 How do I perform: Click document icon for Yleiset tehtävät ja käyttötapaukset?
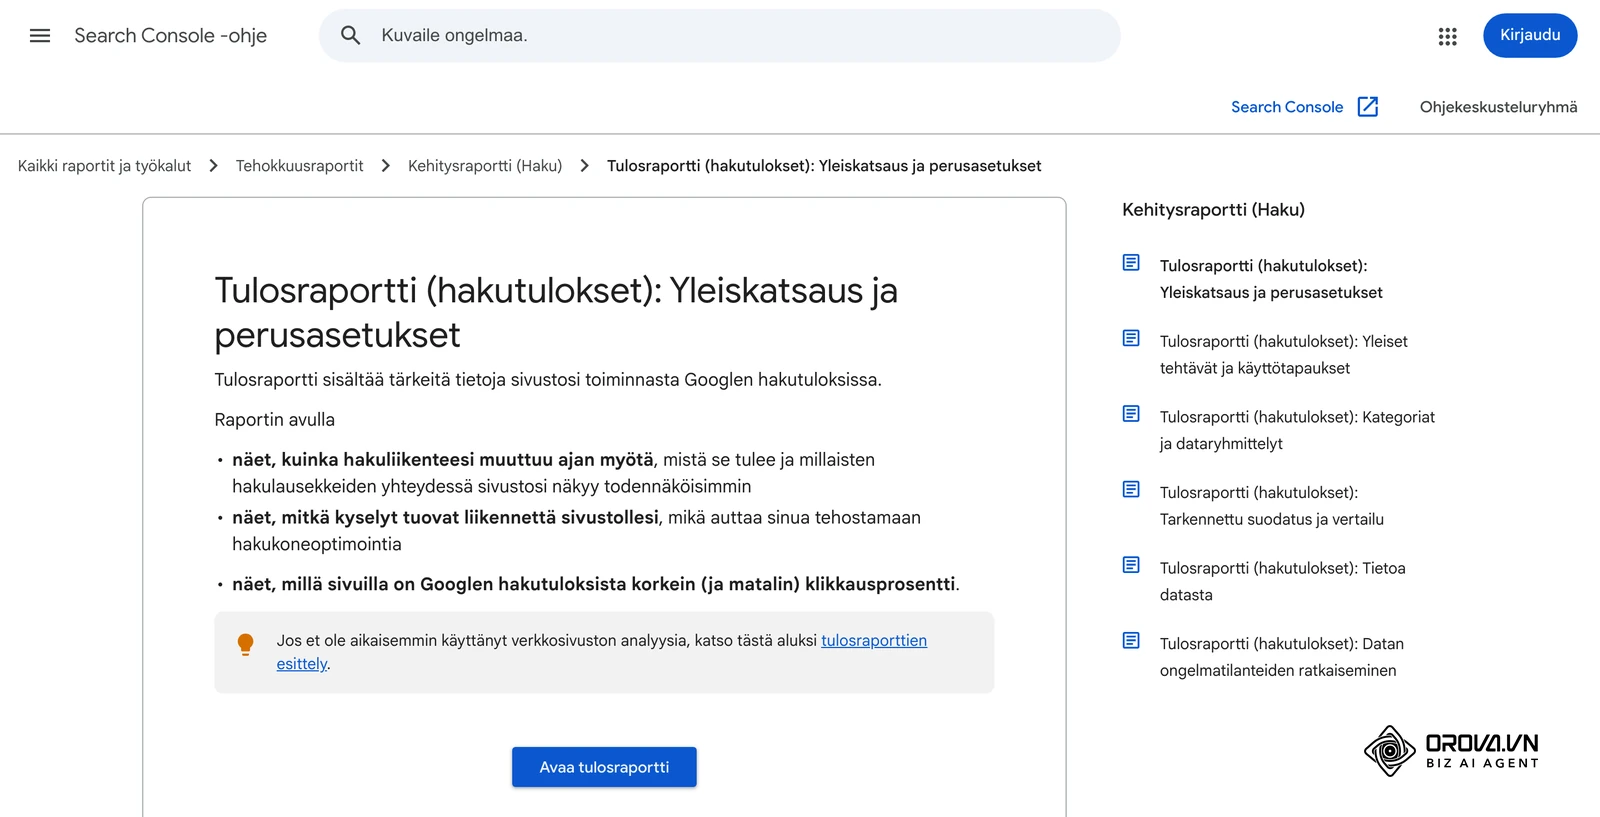pos(1131,338)
